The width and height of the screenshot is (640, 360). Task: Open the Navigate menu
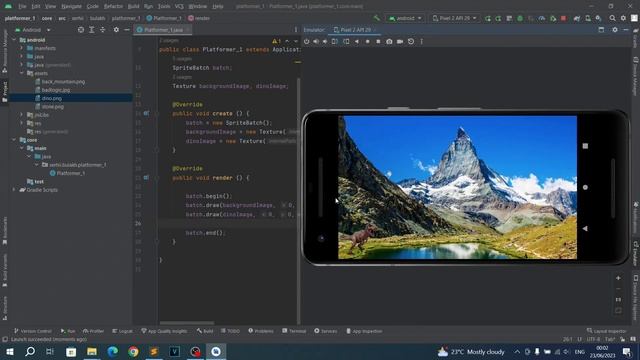tap(71, 6)
